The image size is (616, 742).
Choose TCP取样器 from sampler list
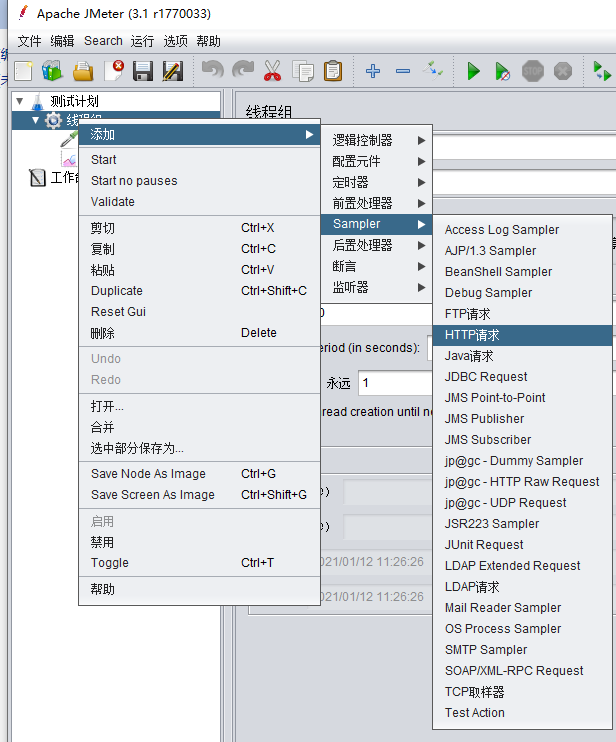522,692
